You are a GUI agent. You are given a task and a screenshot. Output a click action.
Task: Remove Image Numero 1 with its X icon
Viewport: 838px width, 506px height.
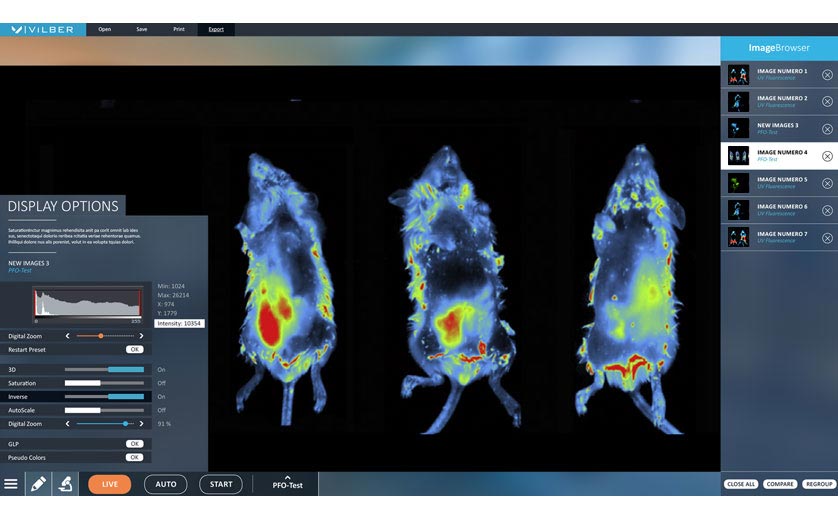tap(827, 75)
